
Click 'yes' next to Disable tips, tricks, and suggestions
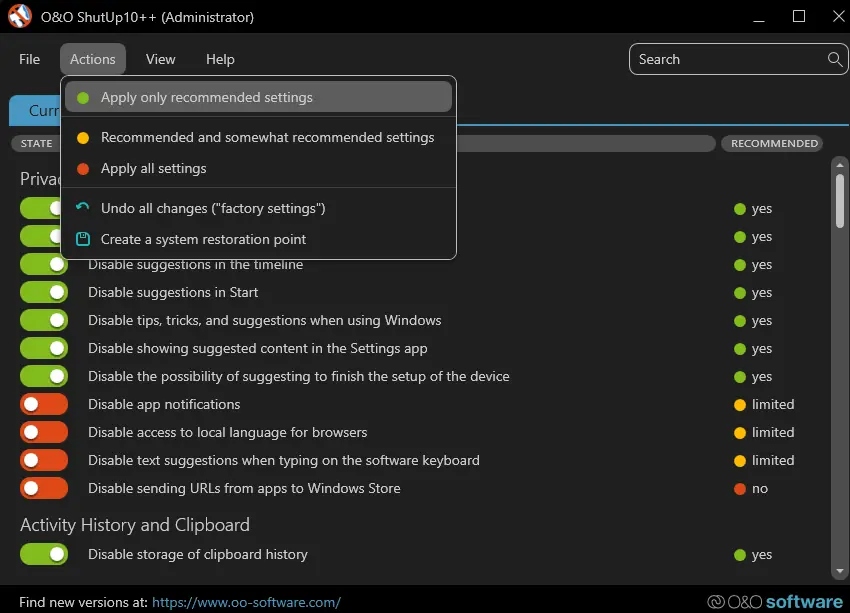(x=762, y=321)
